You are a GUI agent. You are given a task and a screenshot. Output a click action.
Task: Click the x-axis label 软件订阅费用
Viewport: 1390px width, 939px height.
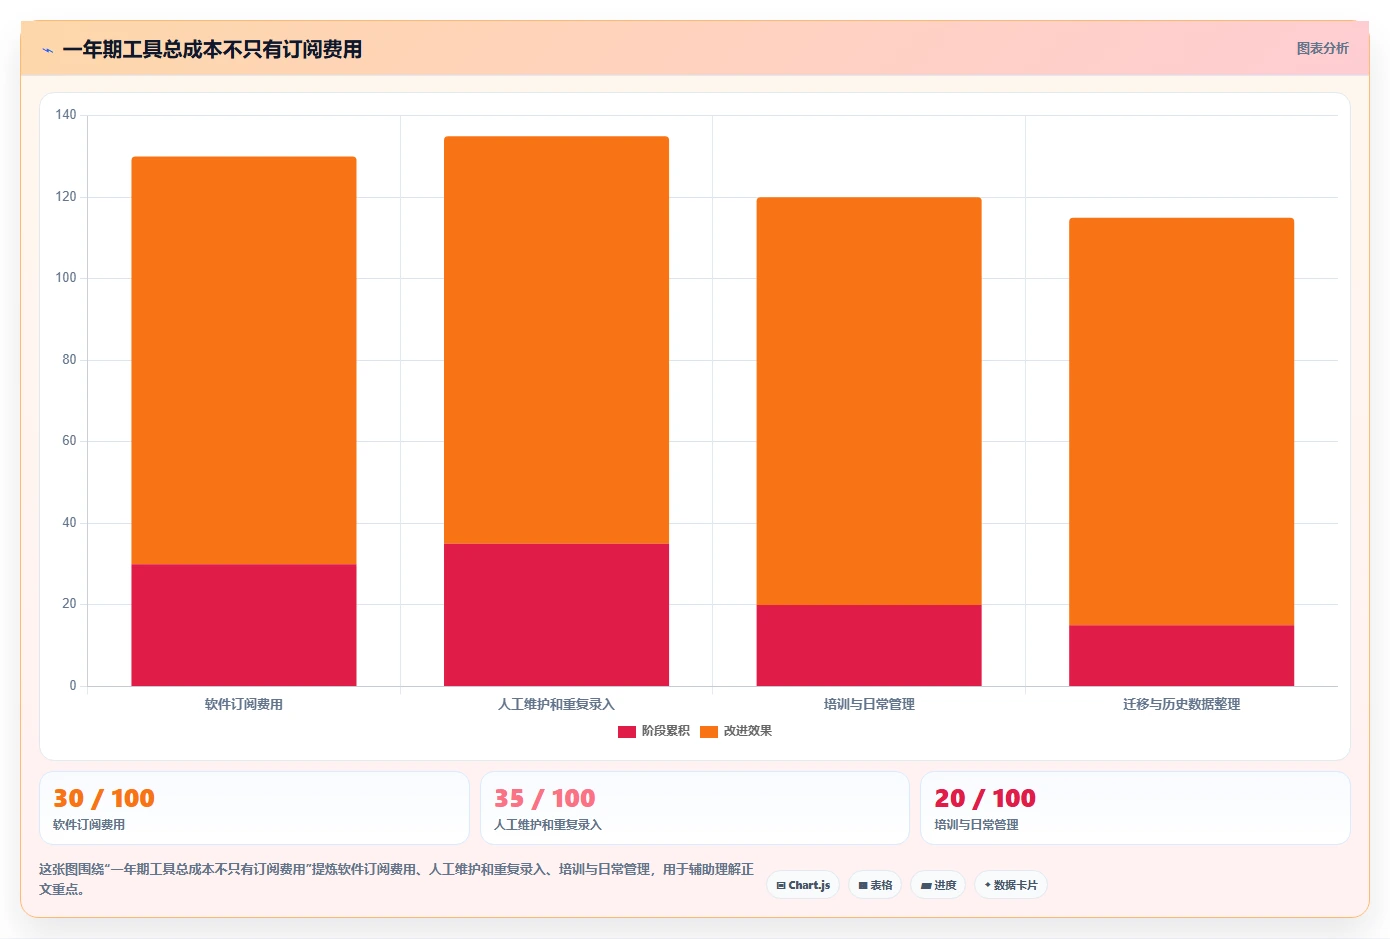244,704
